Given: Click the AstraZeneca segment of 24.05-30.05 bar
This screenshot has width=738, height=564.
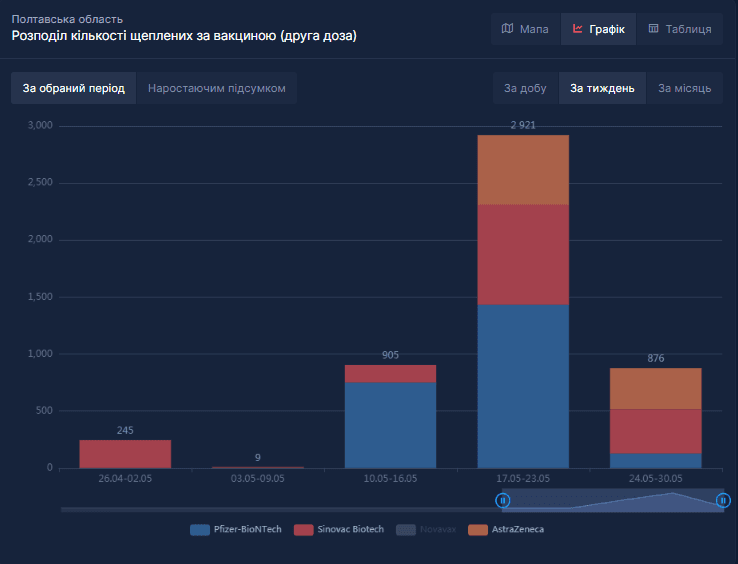Looking at the screenshot, I should (656, 388).
